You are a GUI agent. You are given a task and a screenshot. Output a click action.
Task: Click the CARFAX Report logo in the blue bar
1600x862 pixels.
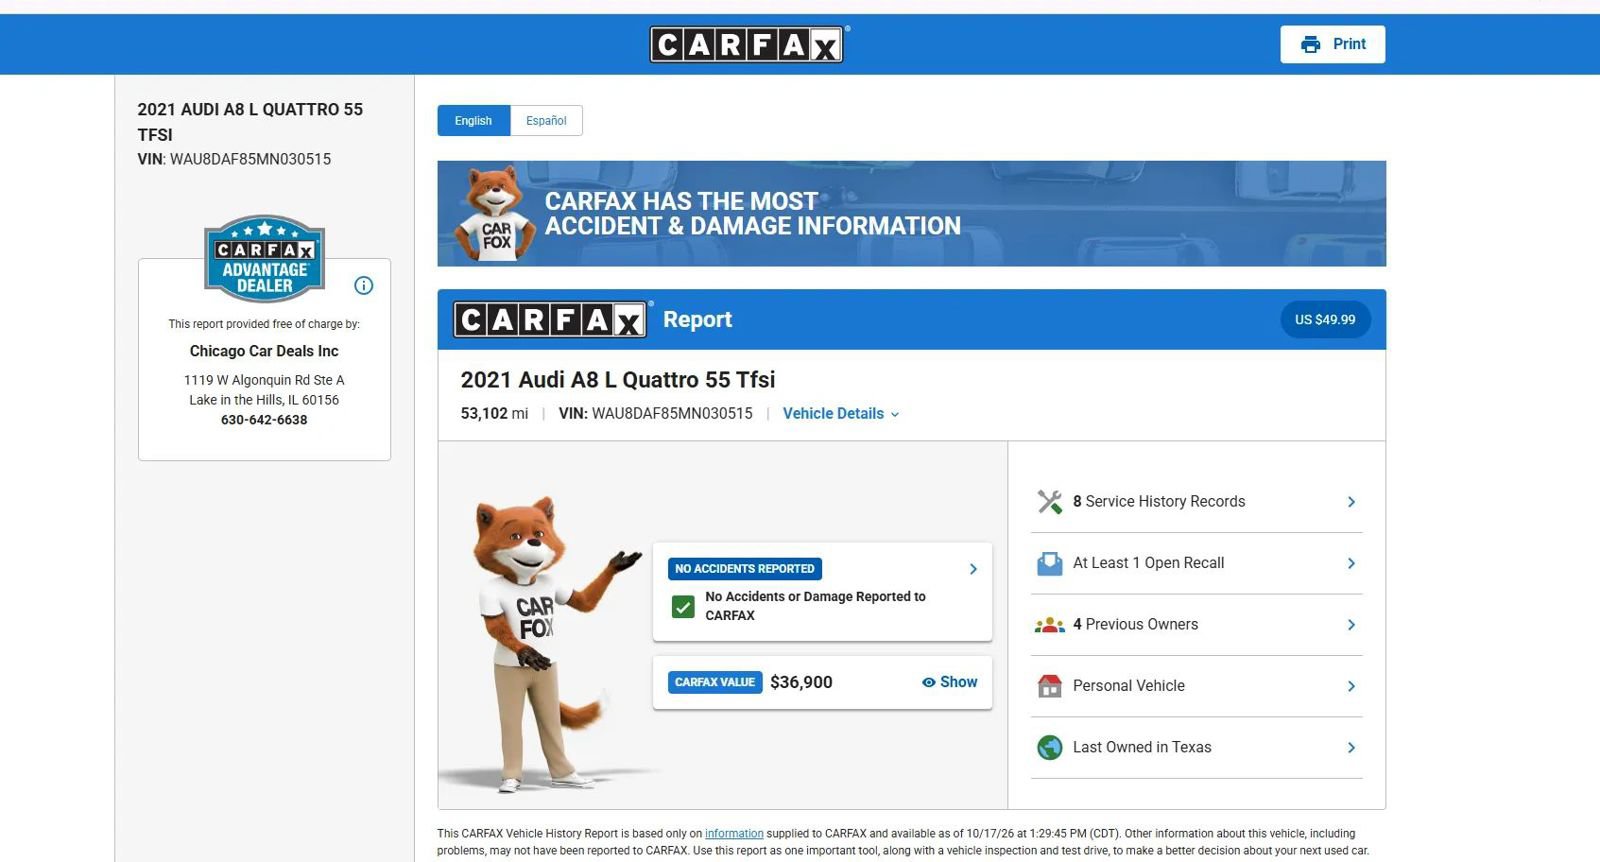tap(553, 319)
